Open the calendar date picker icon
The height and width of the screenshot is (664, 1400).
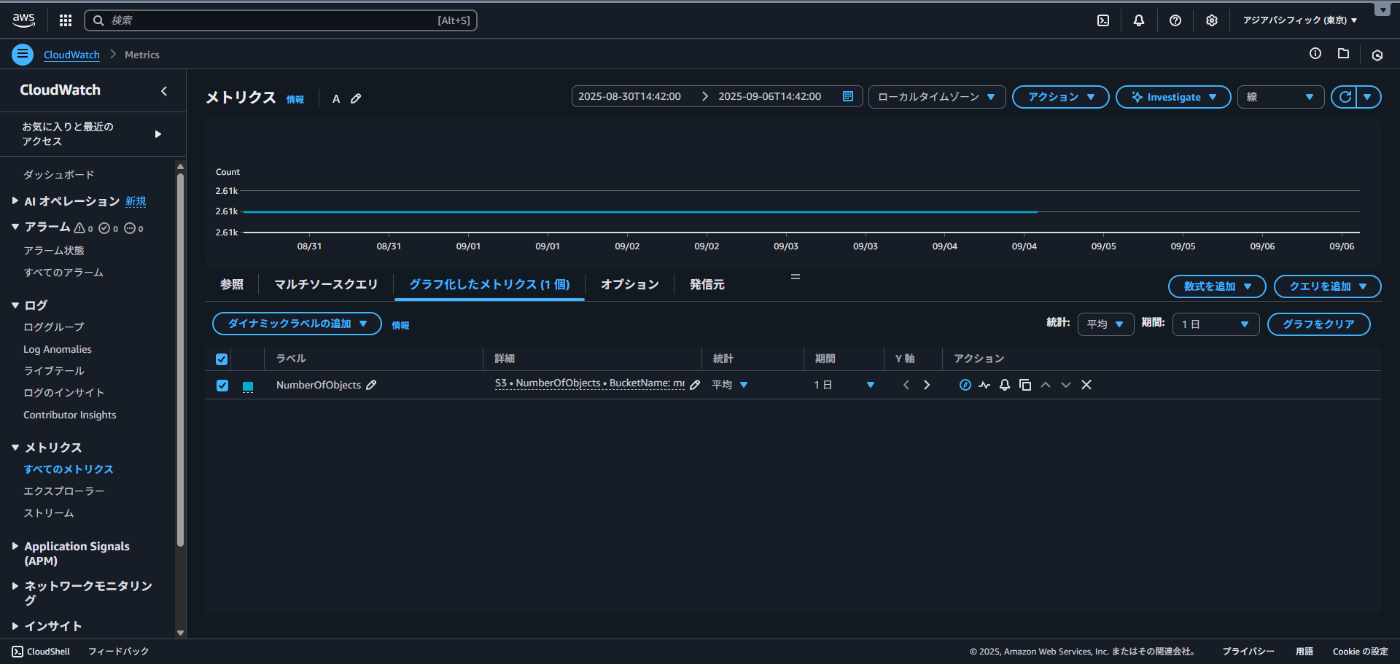tap(848, 96)
